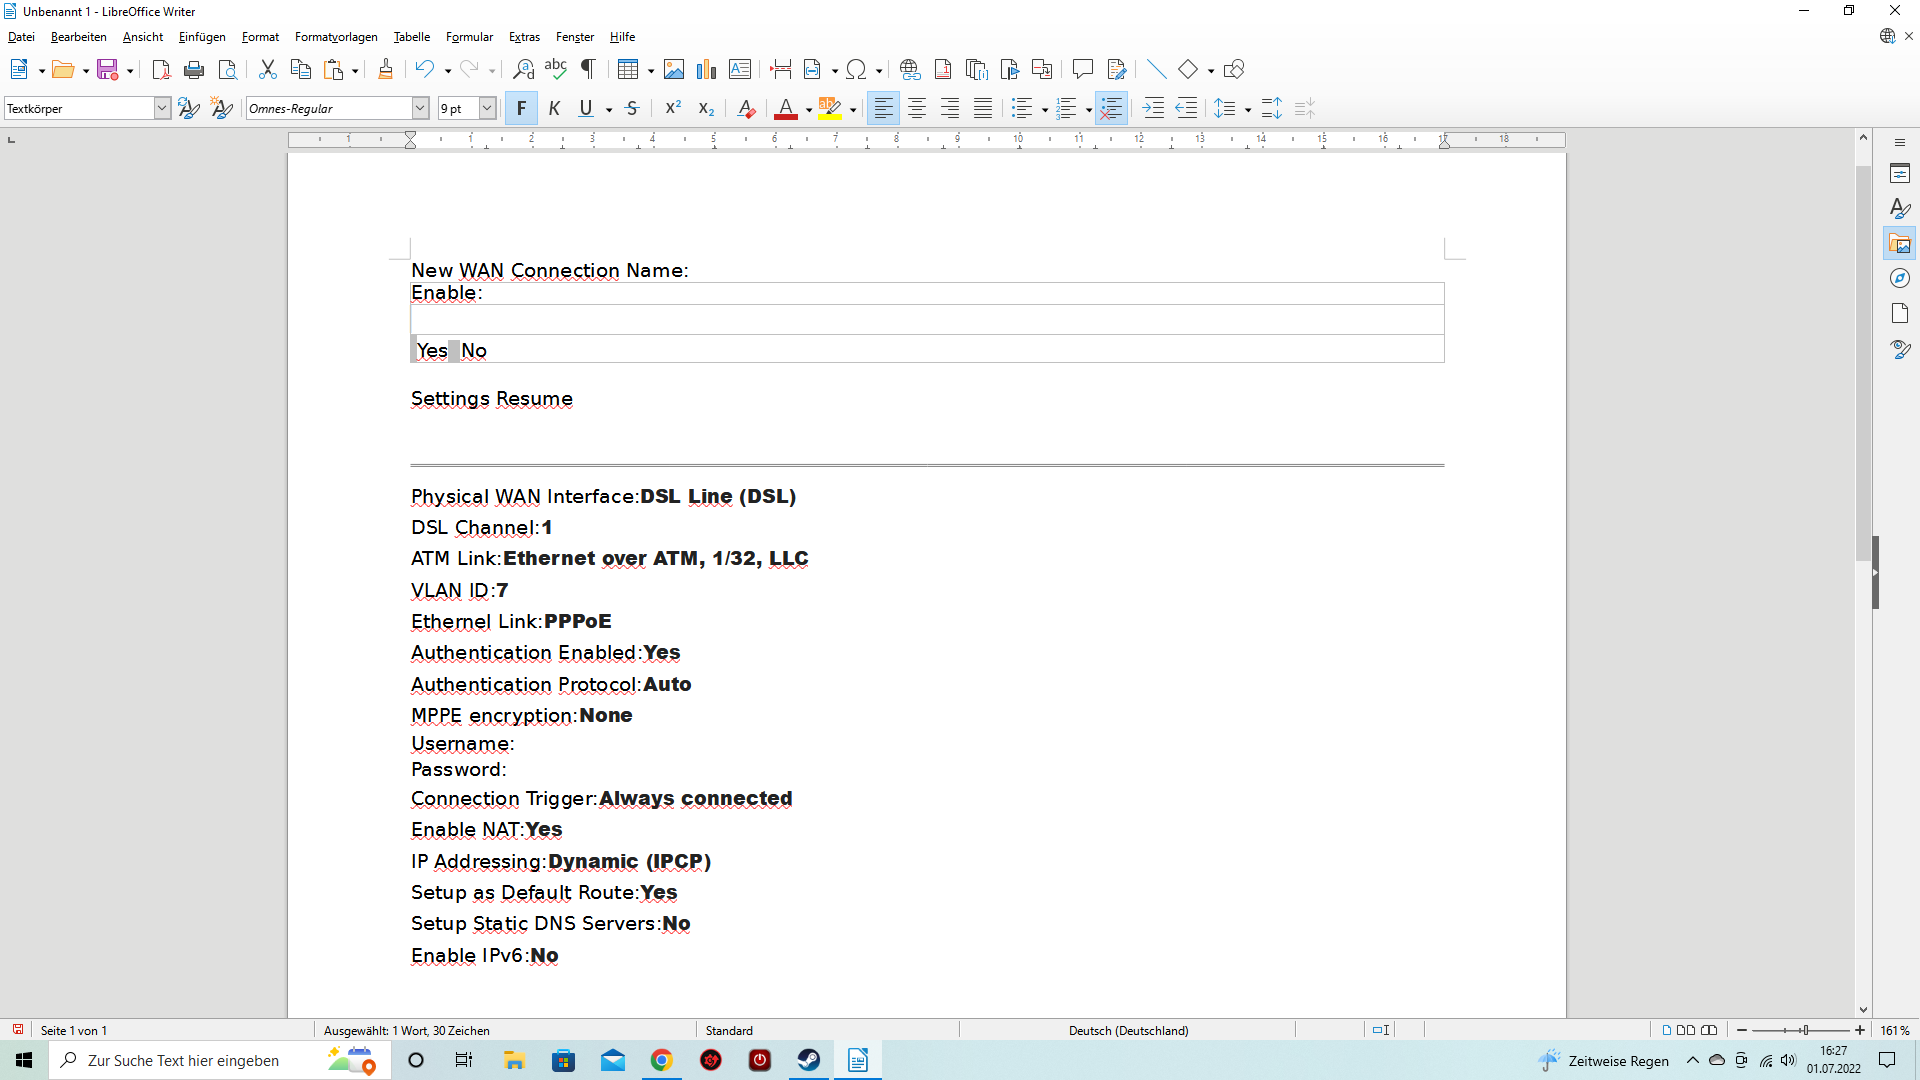Insert a chart via toolbar icon
The width and height of the screenshot is (1920, 1080).
point(707,70)
